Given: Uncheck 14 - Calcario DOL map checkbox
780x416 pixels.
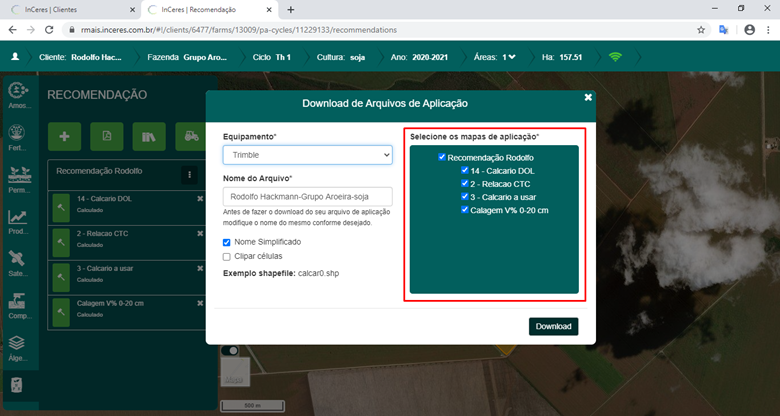Looking at the screenshot, I should pos(465,170).
